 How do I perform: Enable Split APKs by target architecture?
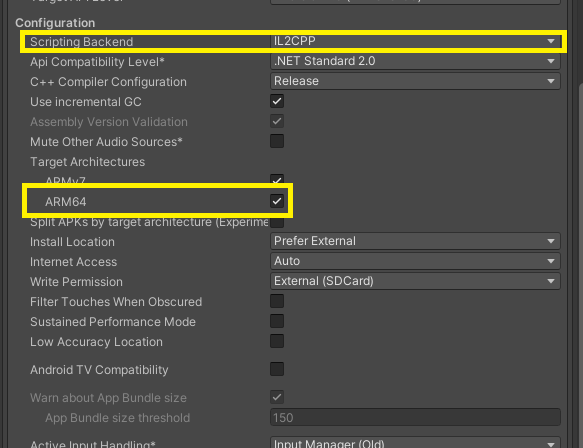277,223
